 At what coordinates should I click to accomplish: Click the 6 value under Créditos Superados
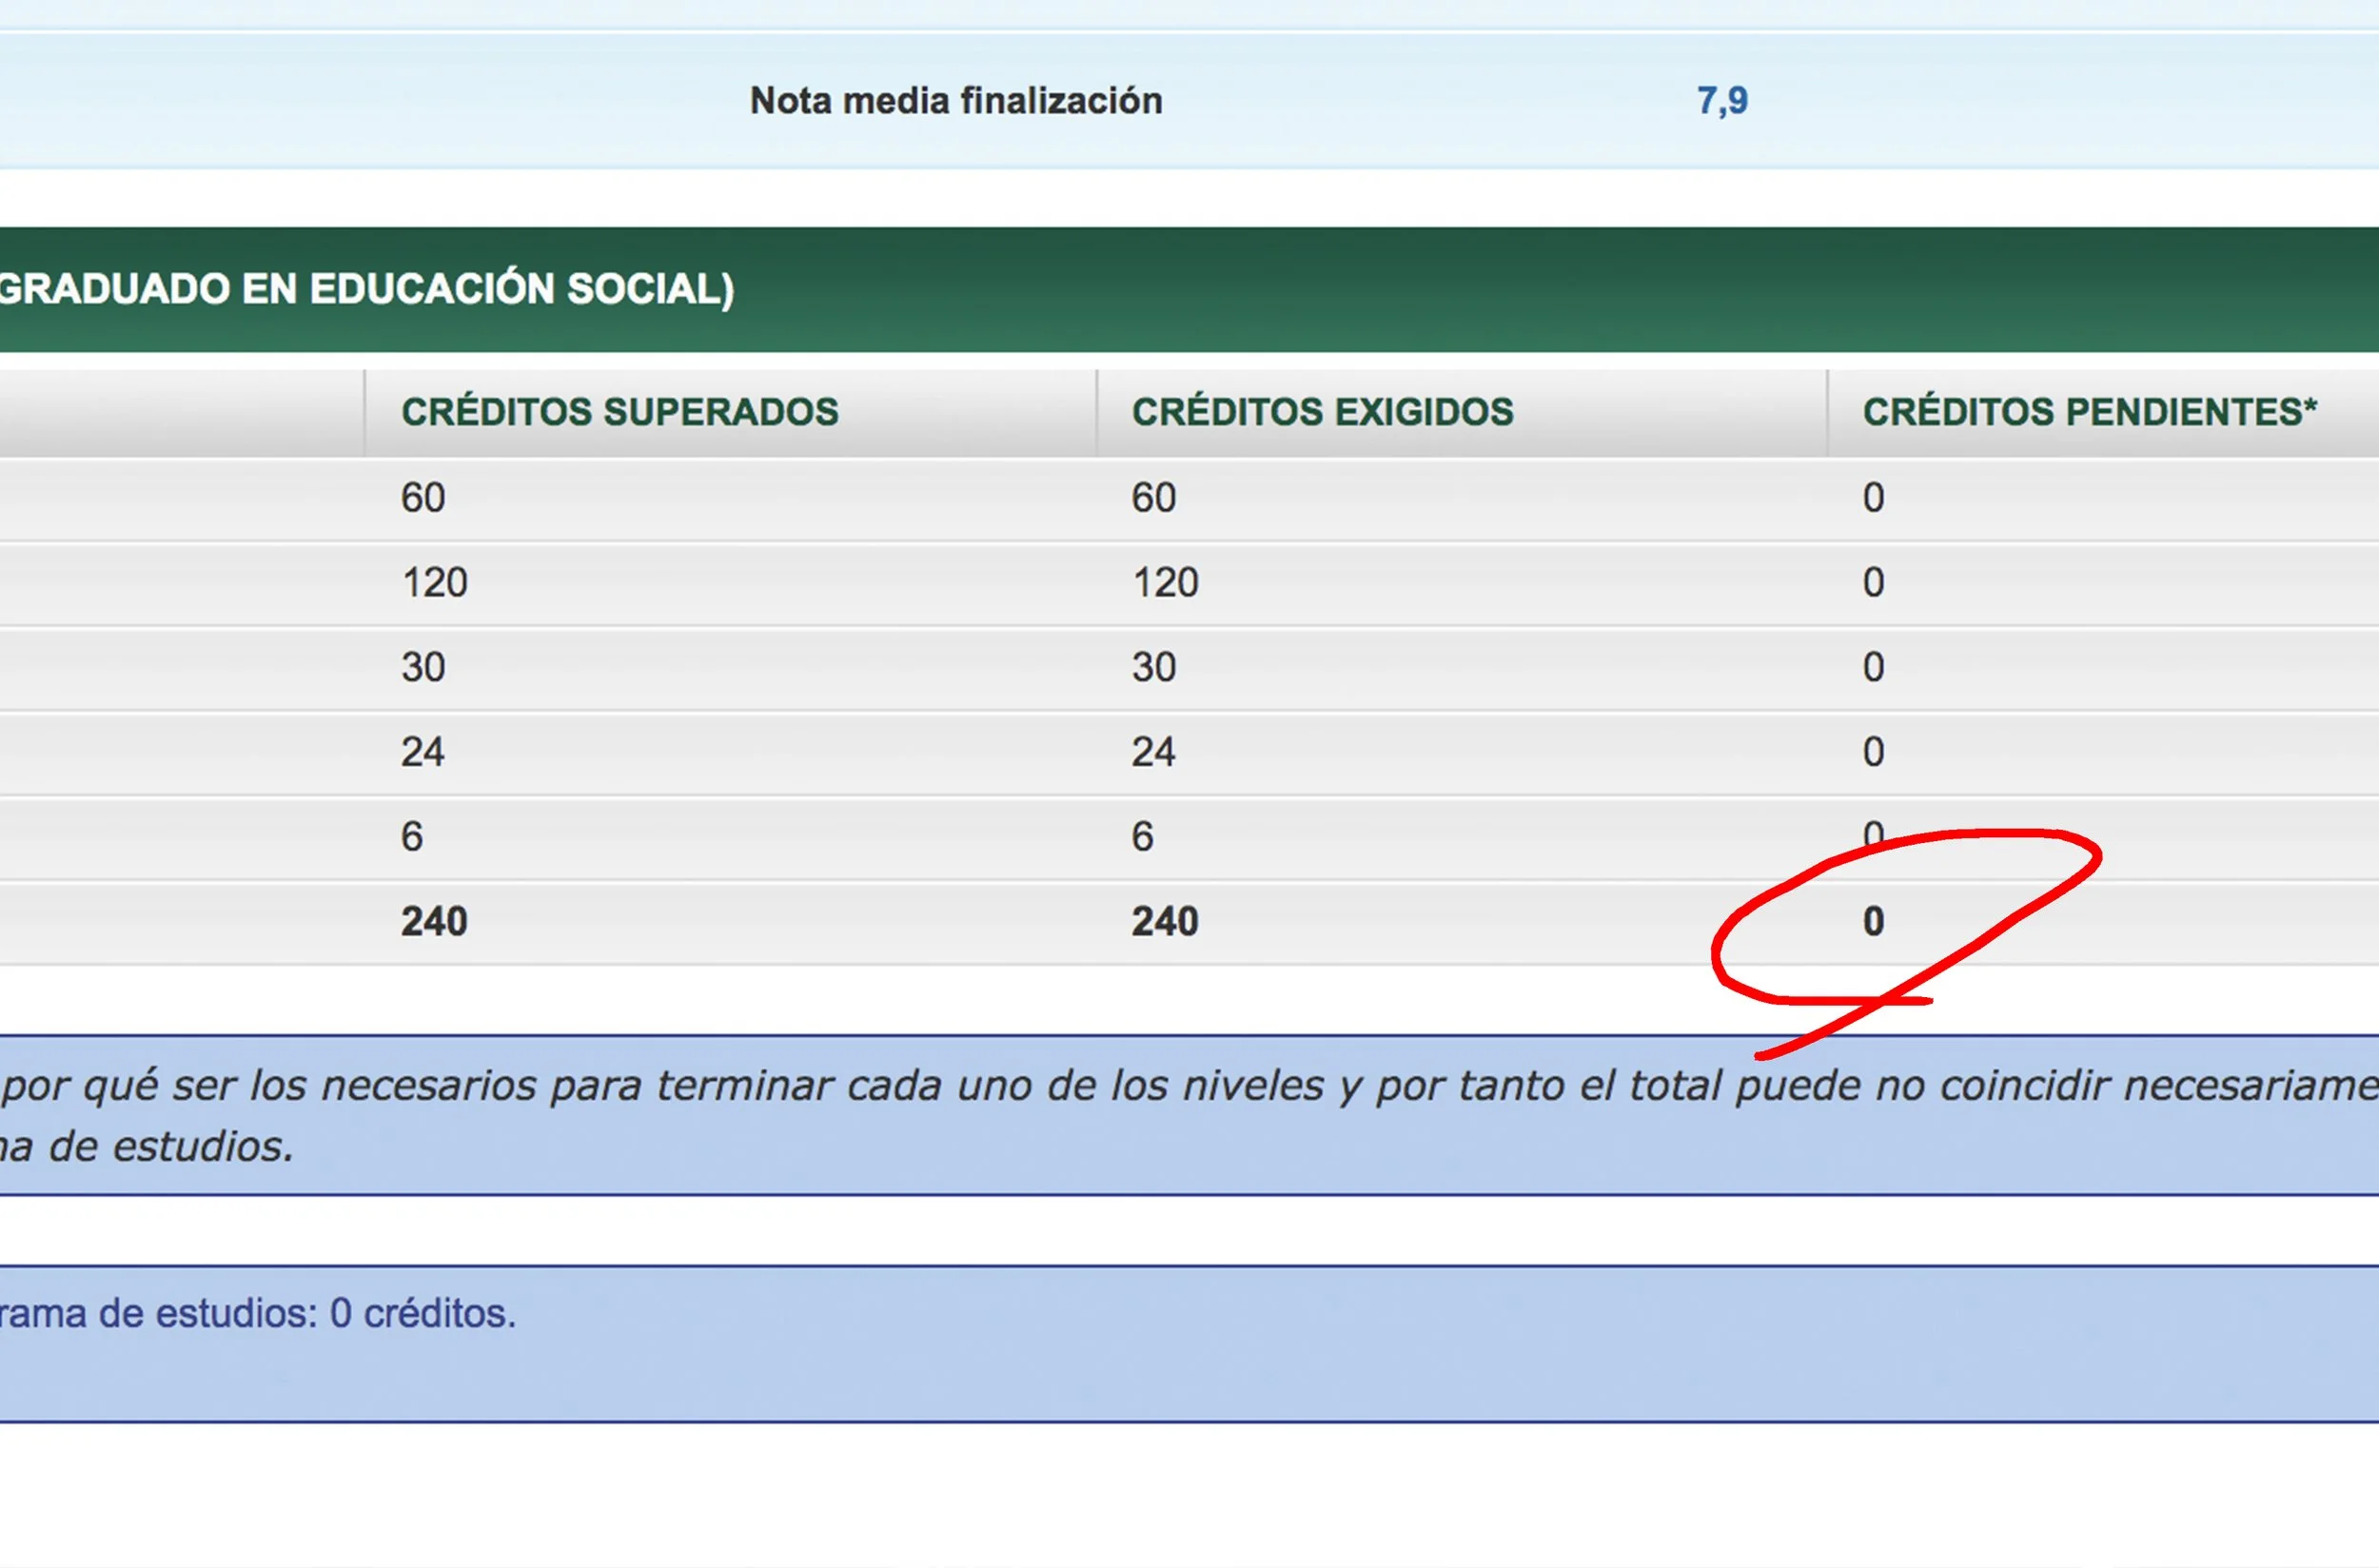point(412,837)
